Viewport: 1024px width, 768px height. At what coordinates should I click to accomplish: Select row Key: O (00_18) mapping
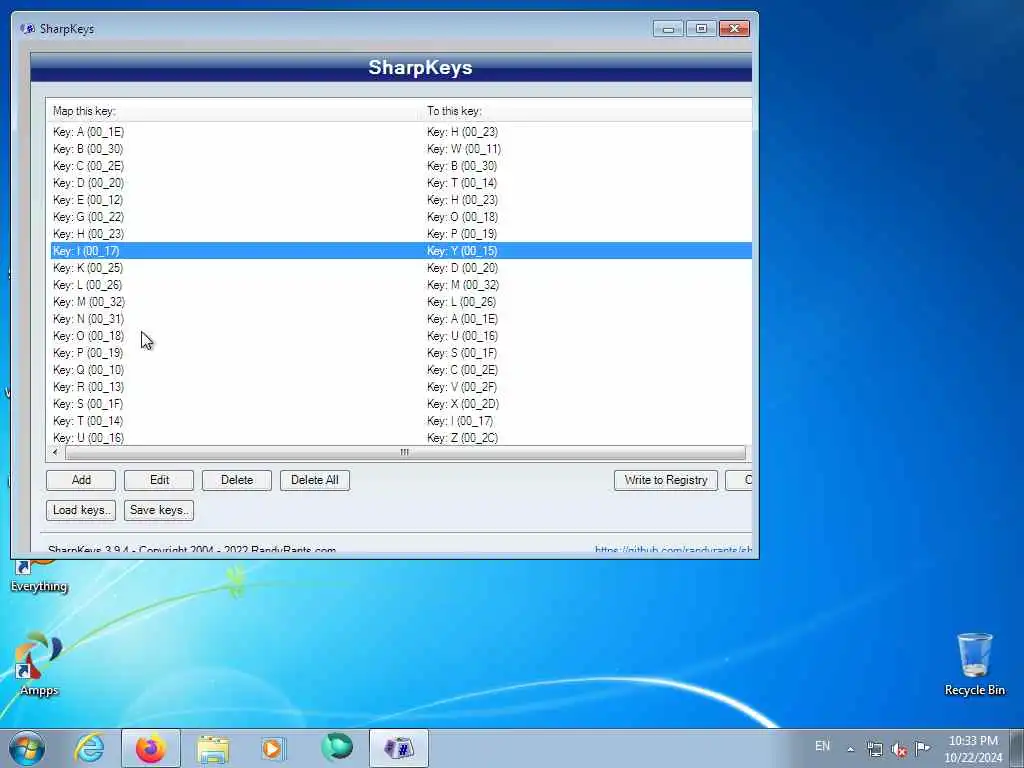pyautogui.click(x=401, y=336)
